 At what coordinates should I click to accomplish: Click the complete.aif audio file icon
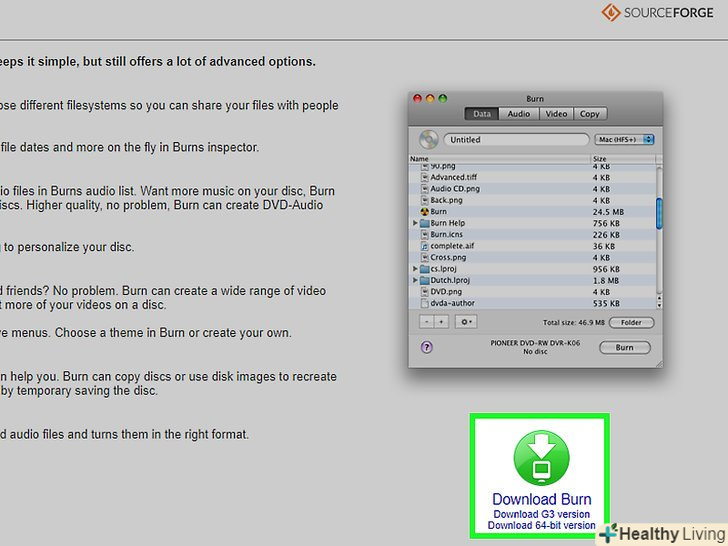click(x=424, y=246)
